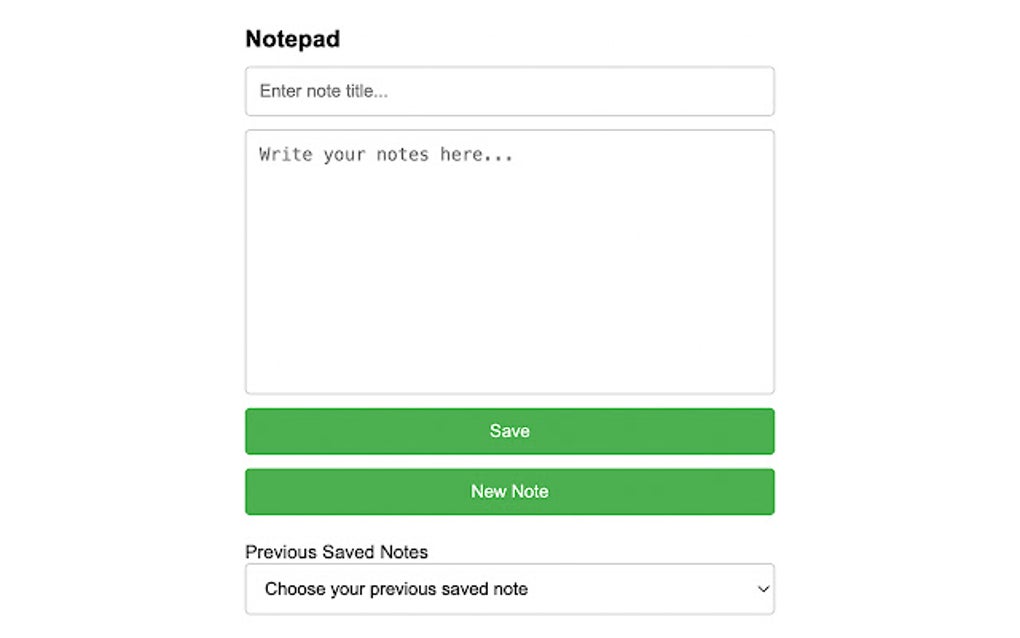The image size is (1020, 638).
Task: Click the green Save bar
Action: (x=510, y=431)
